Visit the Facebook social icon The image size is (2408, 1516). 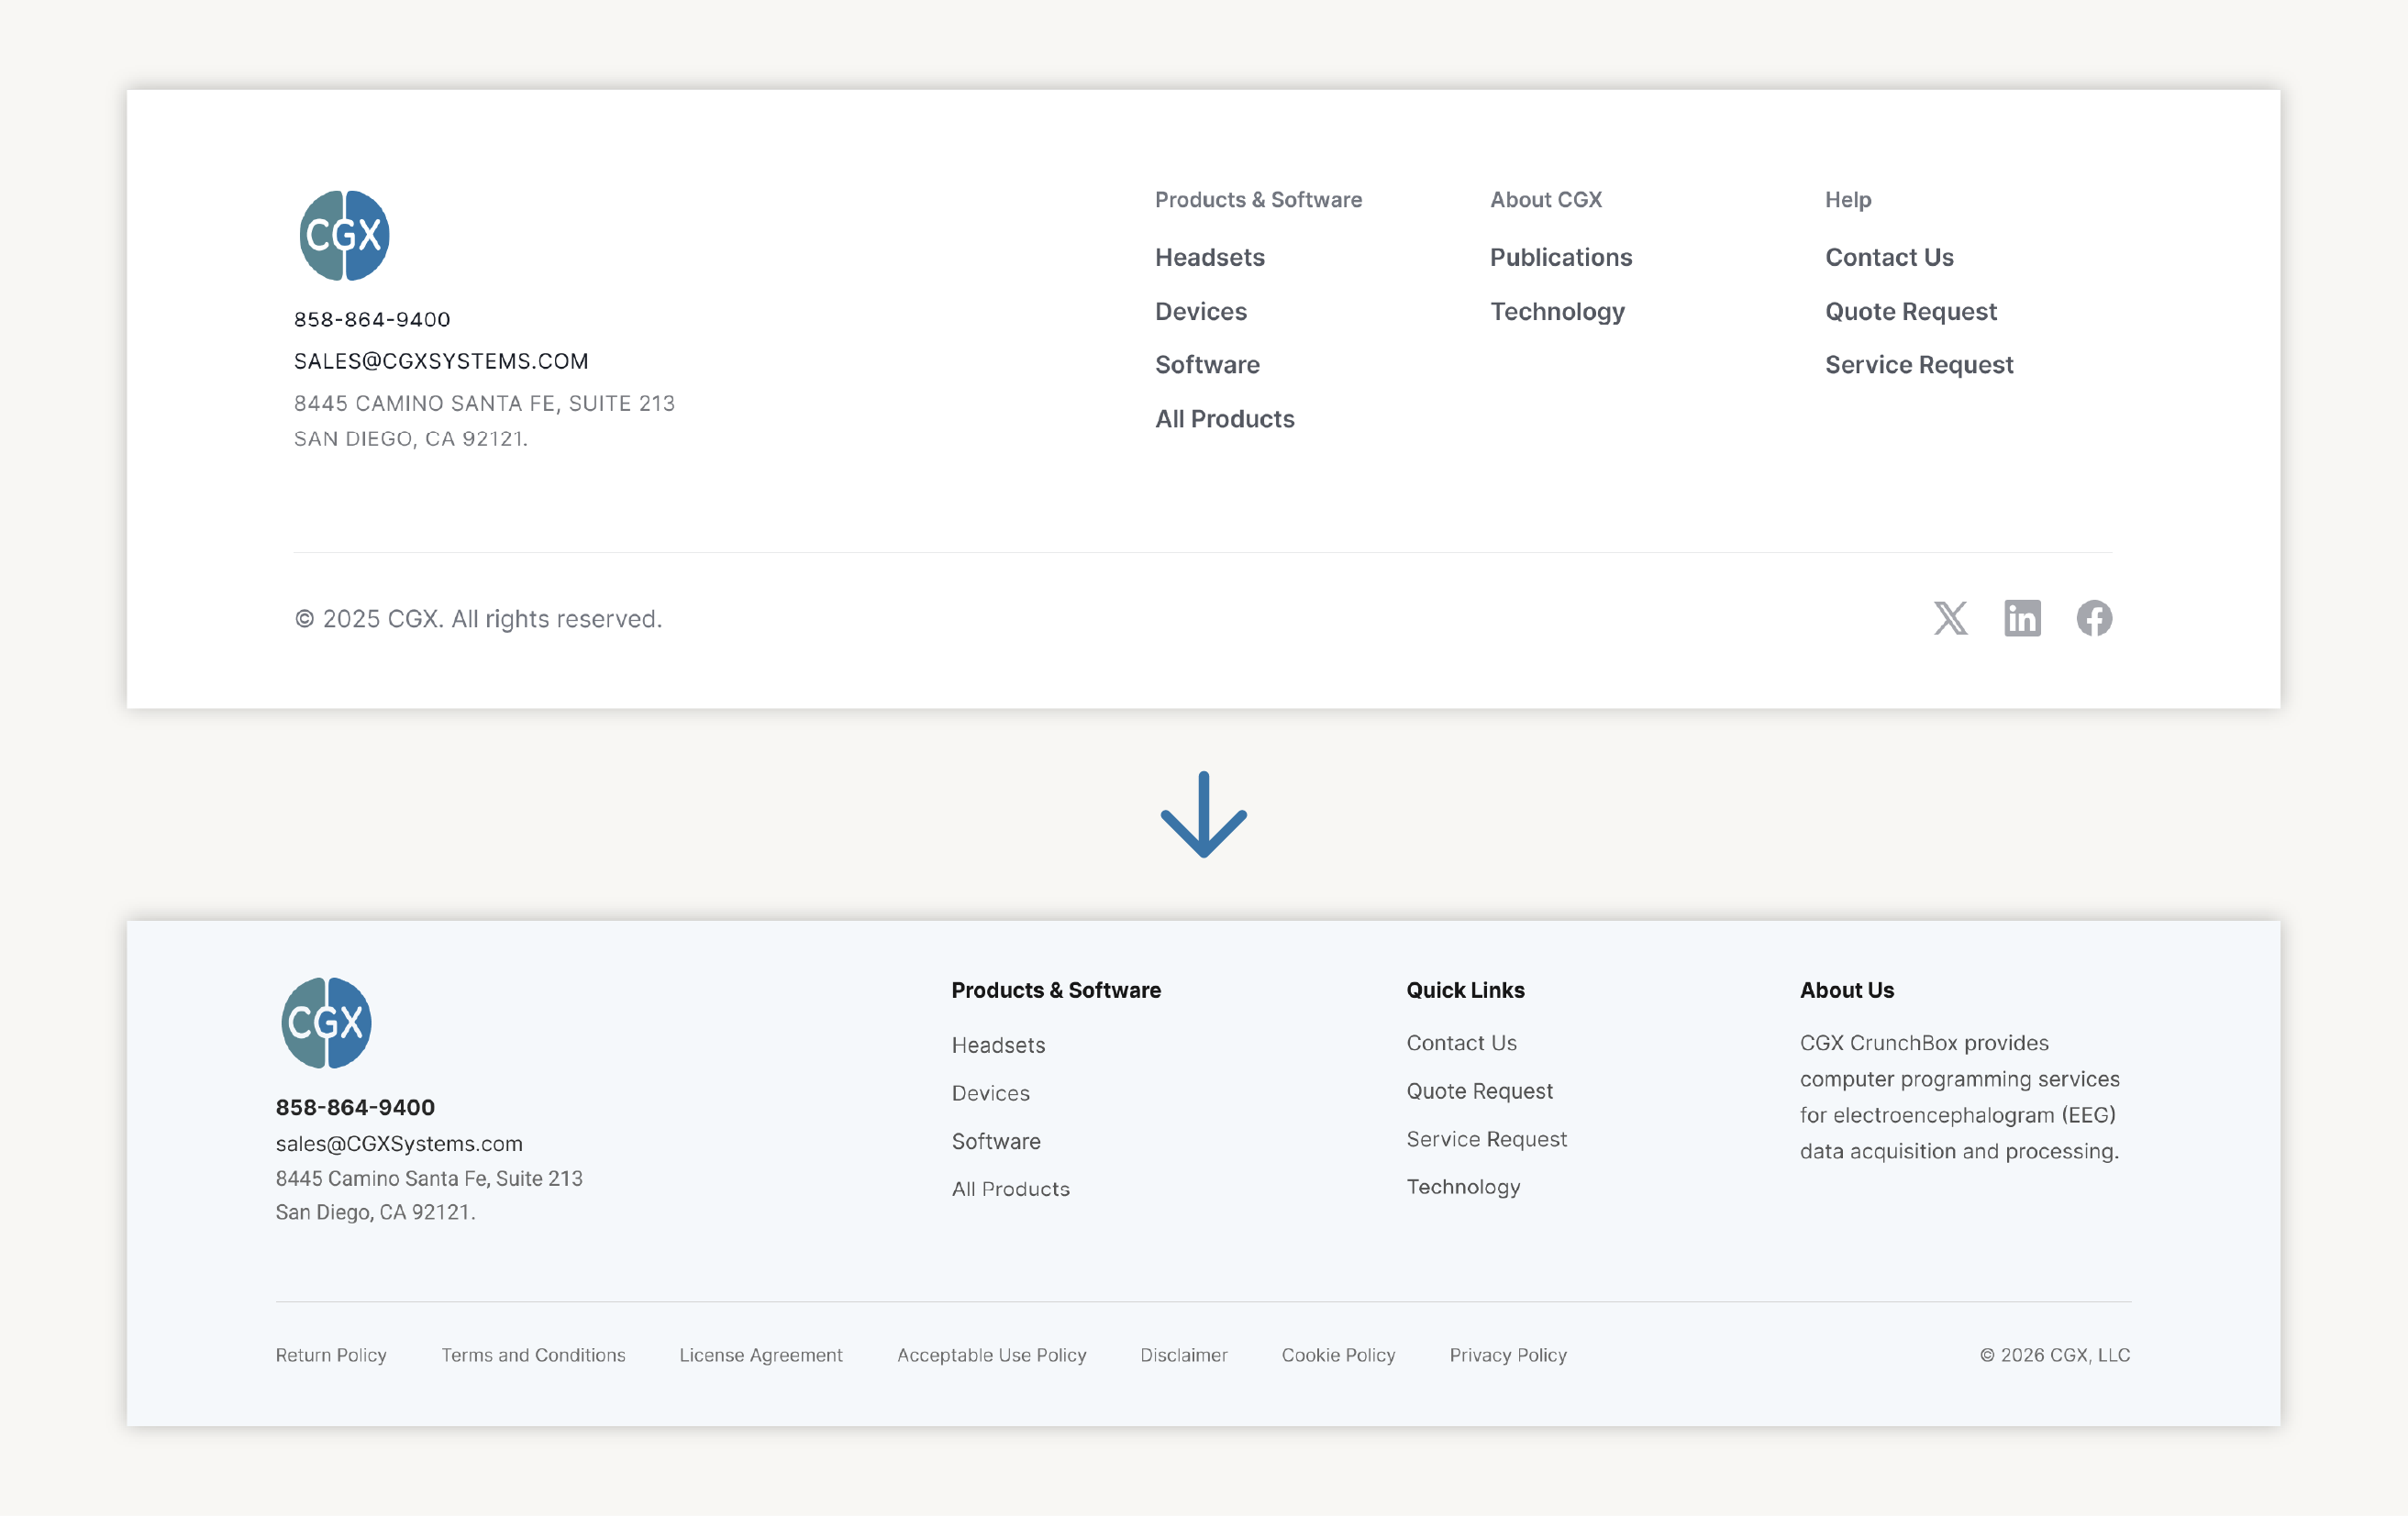click(x=2094, y=618)
